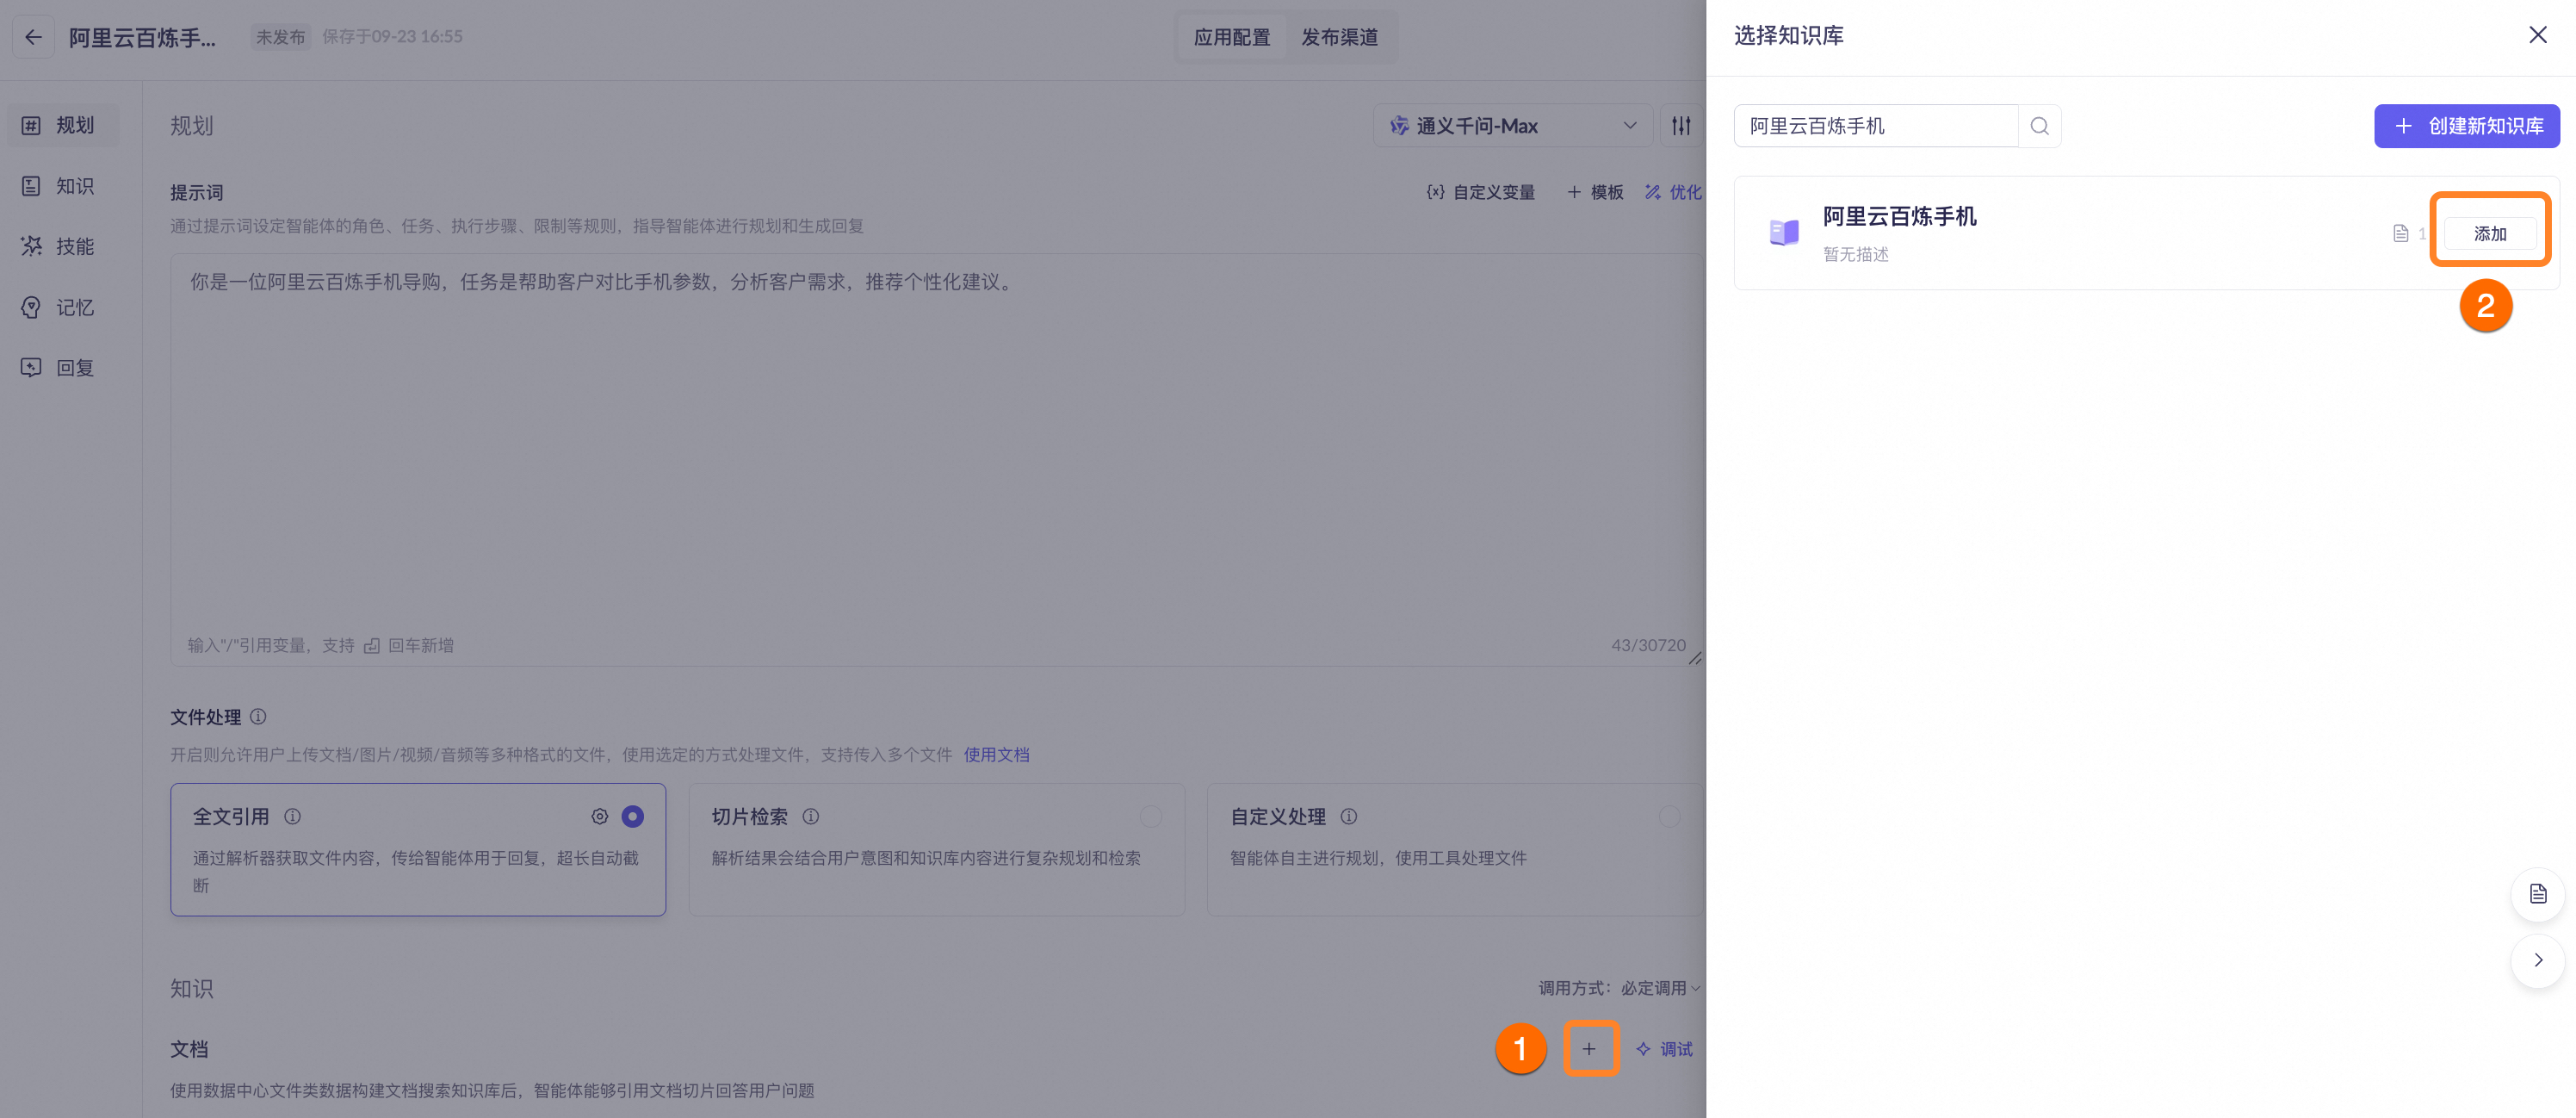Click info icon next to 自定义处理
Screen dimensions: 2576x1118
[x=1349, y=817]
